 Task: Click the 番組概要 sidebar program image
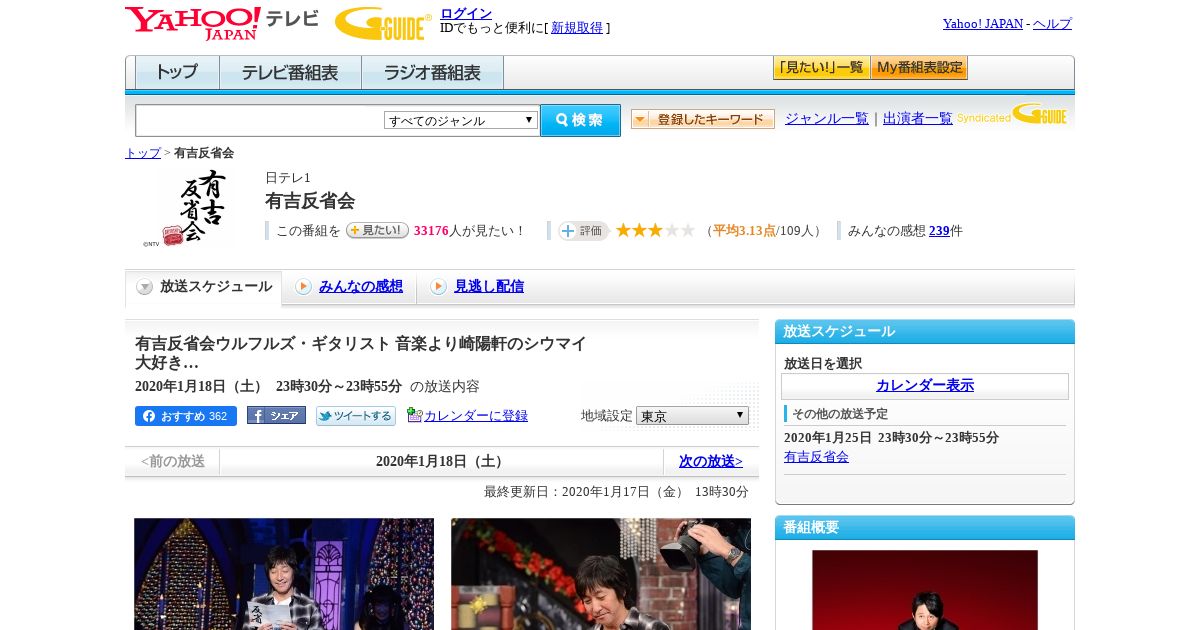925,590
